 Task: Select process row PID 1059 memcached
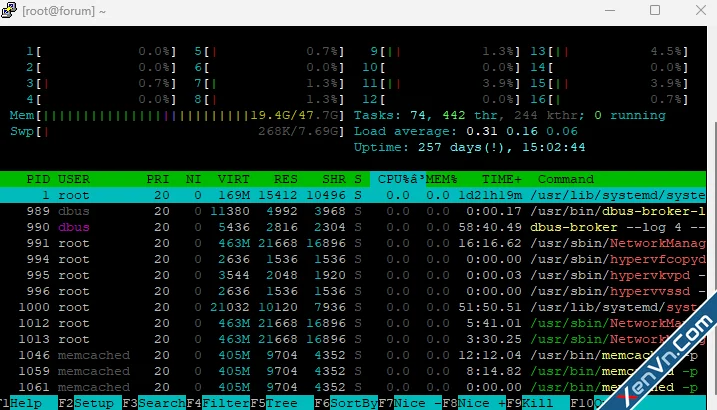(353, 371)
